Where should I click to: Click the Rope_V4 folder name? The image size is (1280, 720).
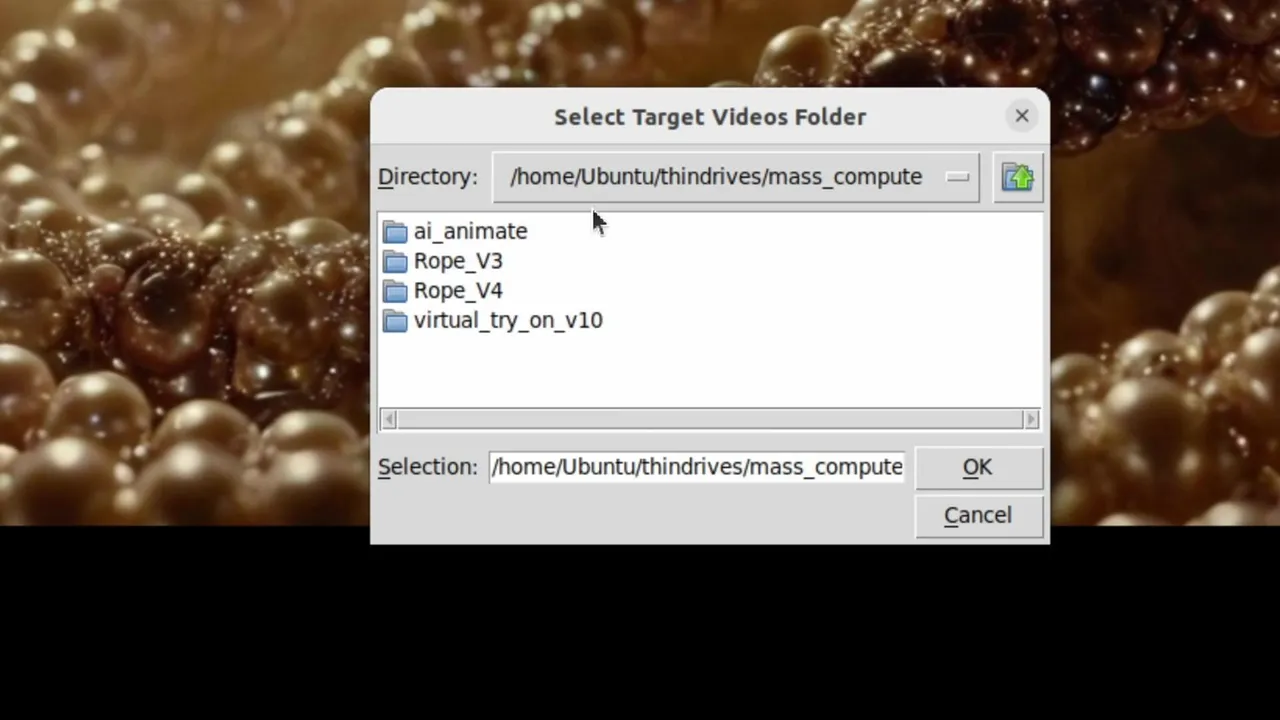click(458, 291)
